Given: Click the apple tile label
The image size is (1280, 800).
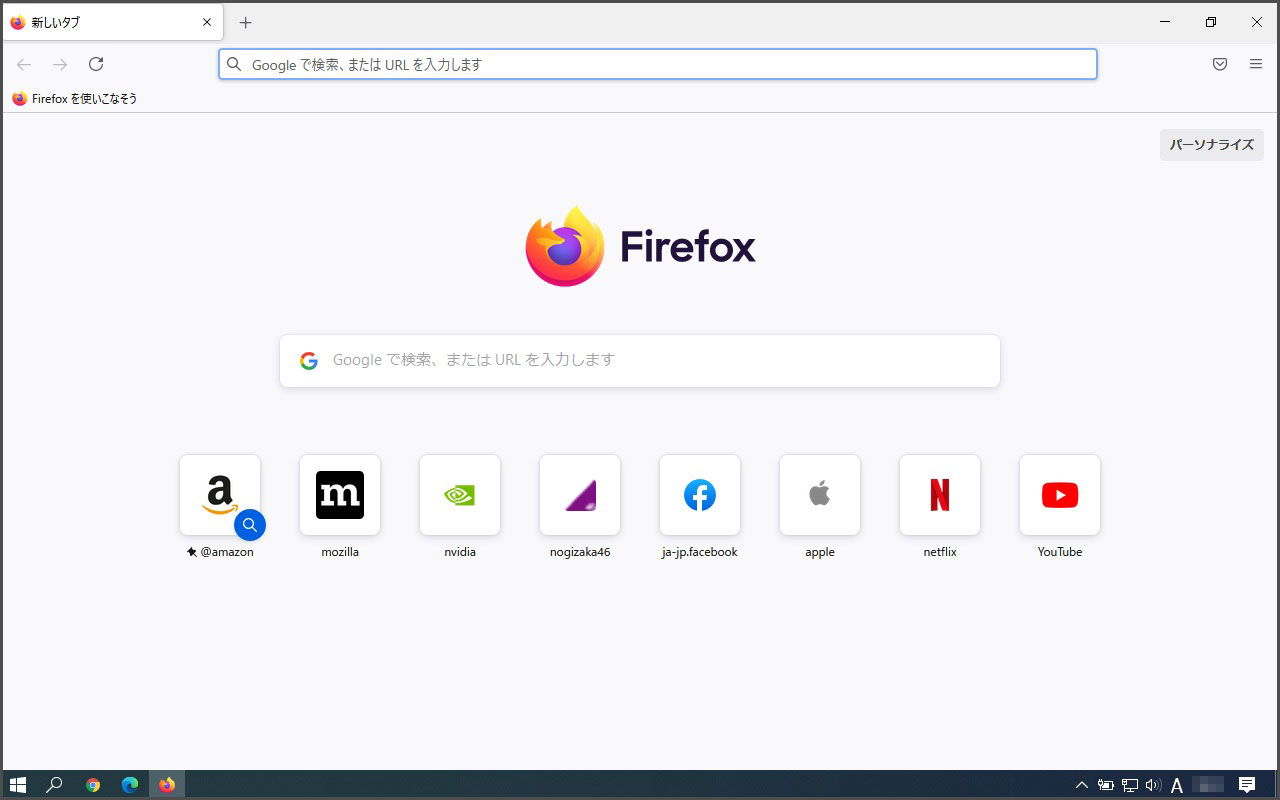Looking at the screenshot, I should coord(820,552).
